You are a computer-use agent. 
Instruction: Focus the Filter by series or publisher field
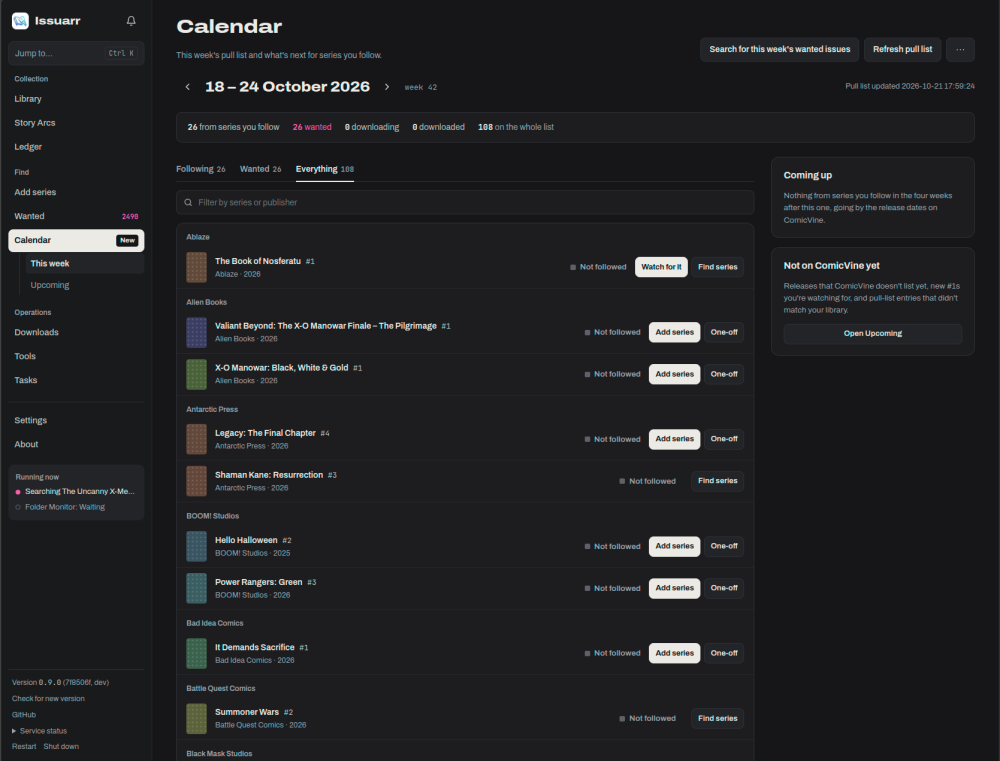click(x=465, y=202)
